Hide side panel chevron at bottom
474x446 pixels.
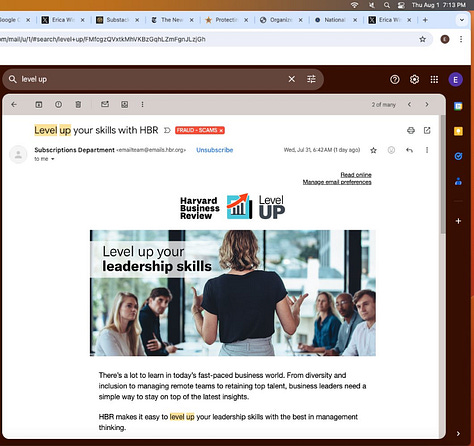[x=458, y=434]
